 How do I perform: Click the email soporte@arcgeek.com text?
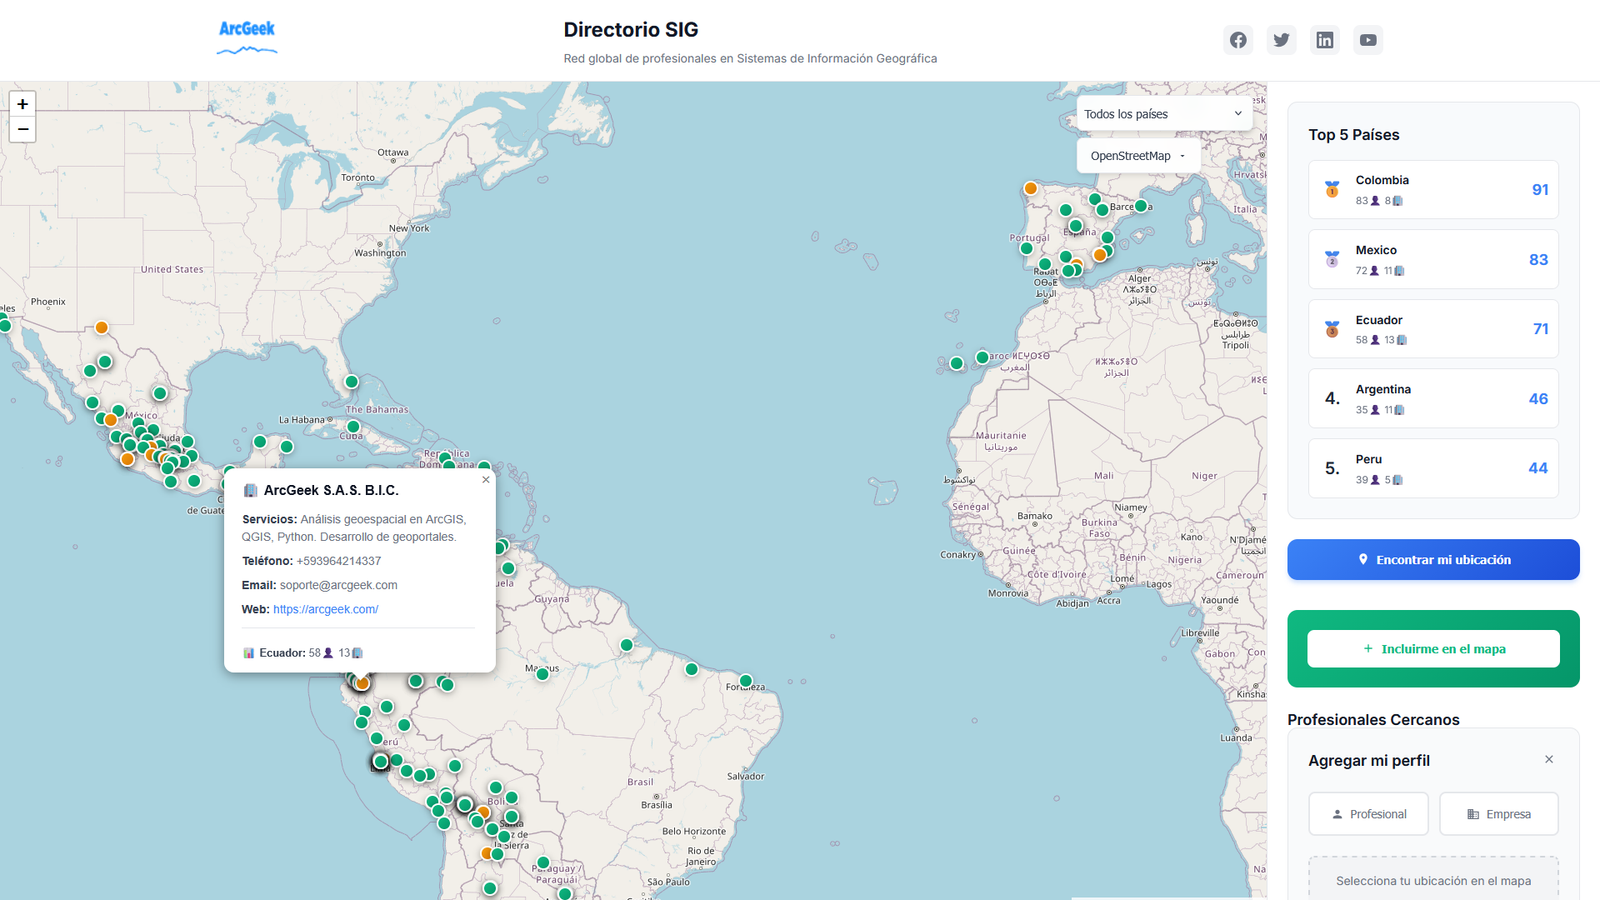[338, 585]
